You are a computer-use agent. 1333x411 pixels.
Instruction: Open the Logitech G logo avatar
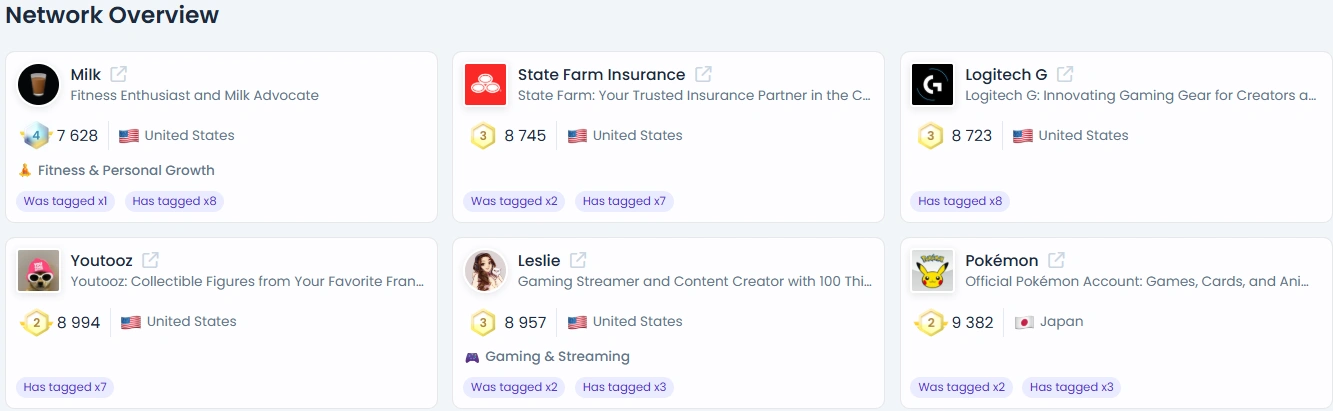point(933,84)
